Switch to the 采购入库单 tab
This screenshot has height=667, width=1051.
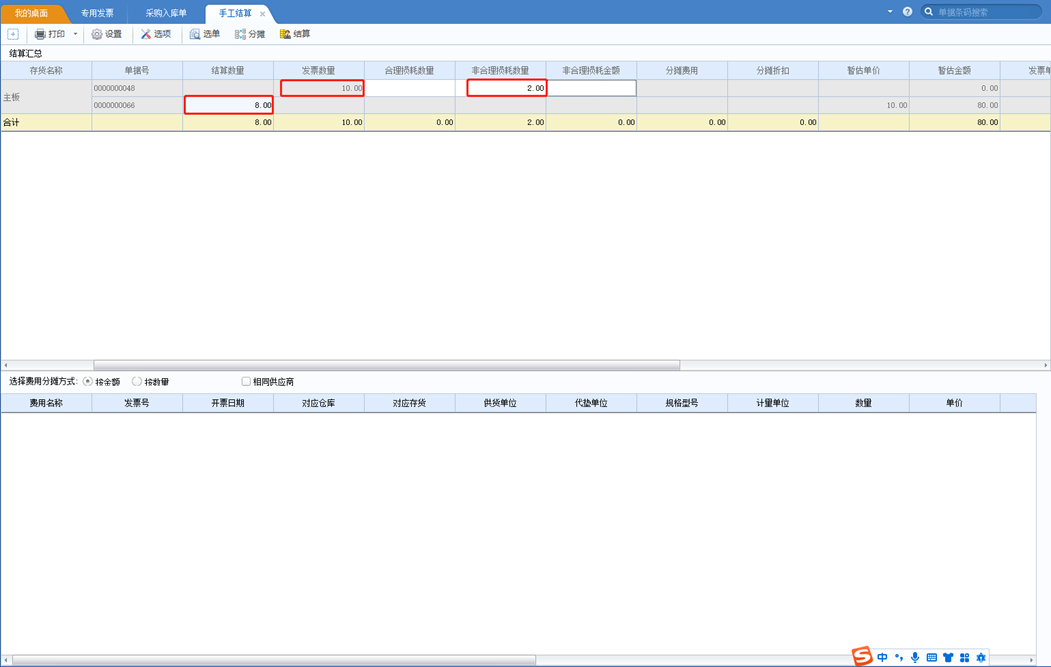pos(166,13)
